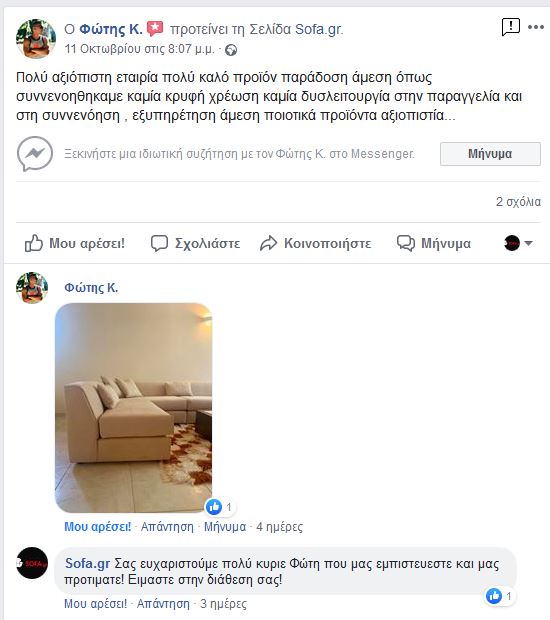Open Φώτης Κ. profile picture in post header
Image resolution: width=550 pixels, height=620 pixels.
click(x=36, y=39)
